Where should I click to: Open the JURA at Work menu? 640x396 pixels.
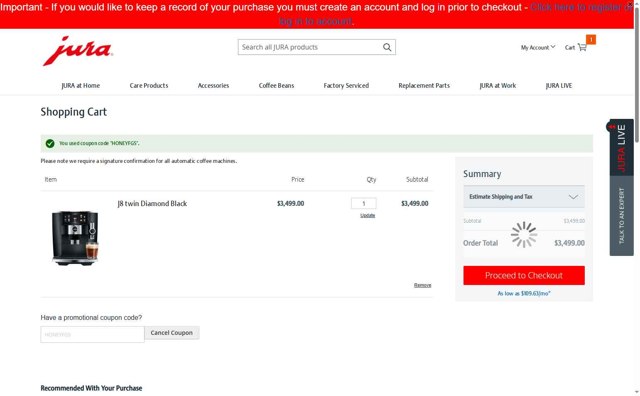point(498,85)
